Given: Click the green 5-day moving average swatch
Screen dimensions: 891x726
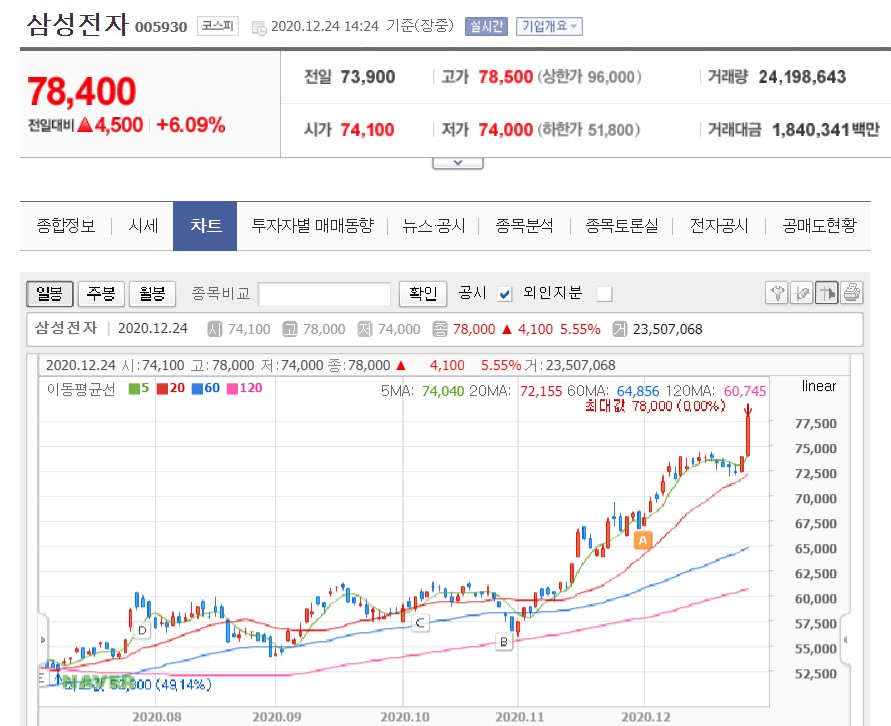Looking at the screenshot, I should coord(134,389).
